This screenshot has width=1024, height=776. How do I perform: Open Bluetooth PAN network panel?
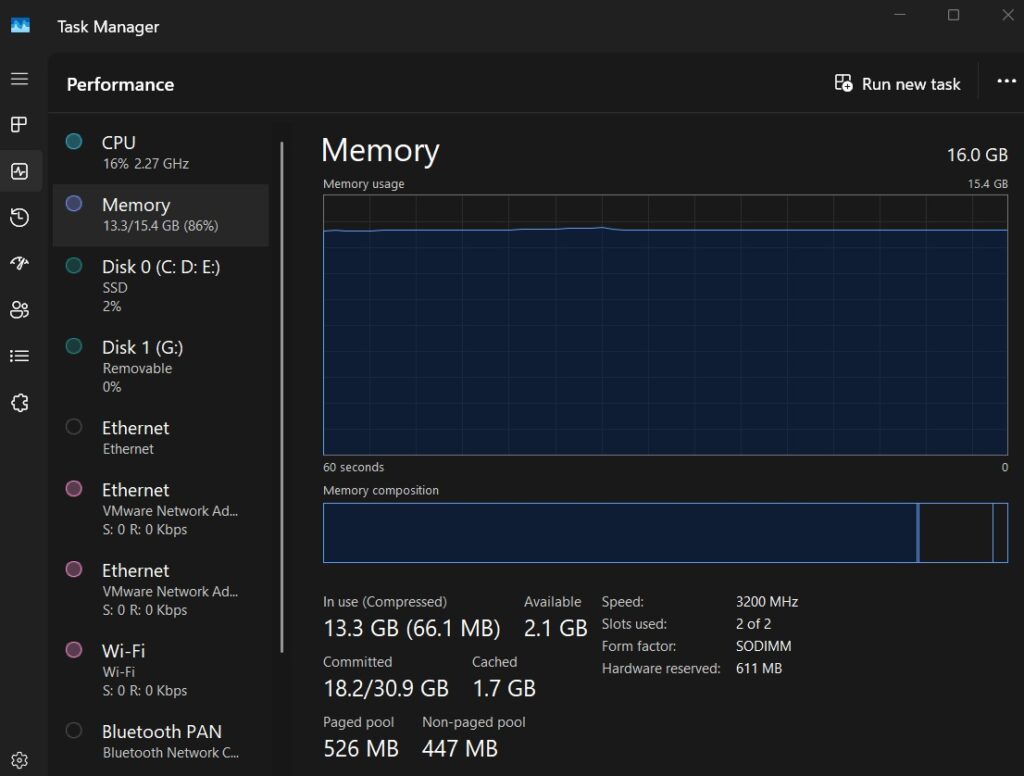(160, 740)
